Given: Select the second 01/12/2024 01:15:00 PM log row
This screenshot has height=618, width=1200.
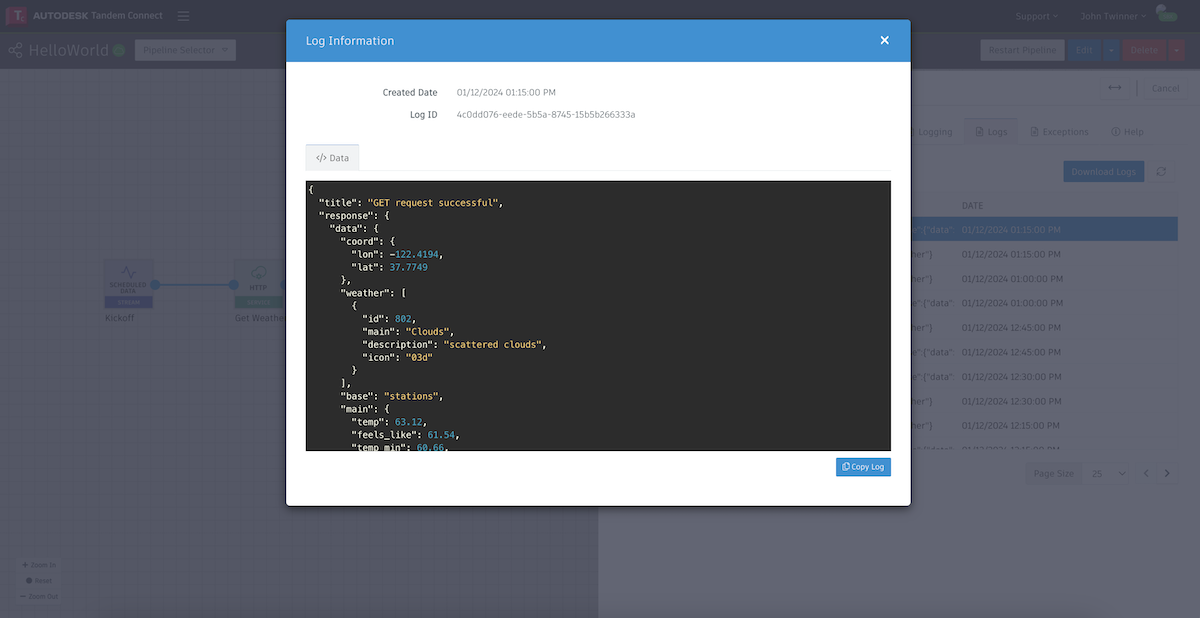Looking at the screenshot, I should point(1044,254).
